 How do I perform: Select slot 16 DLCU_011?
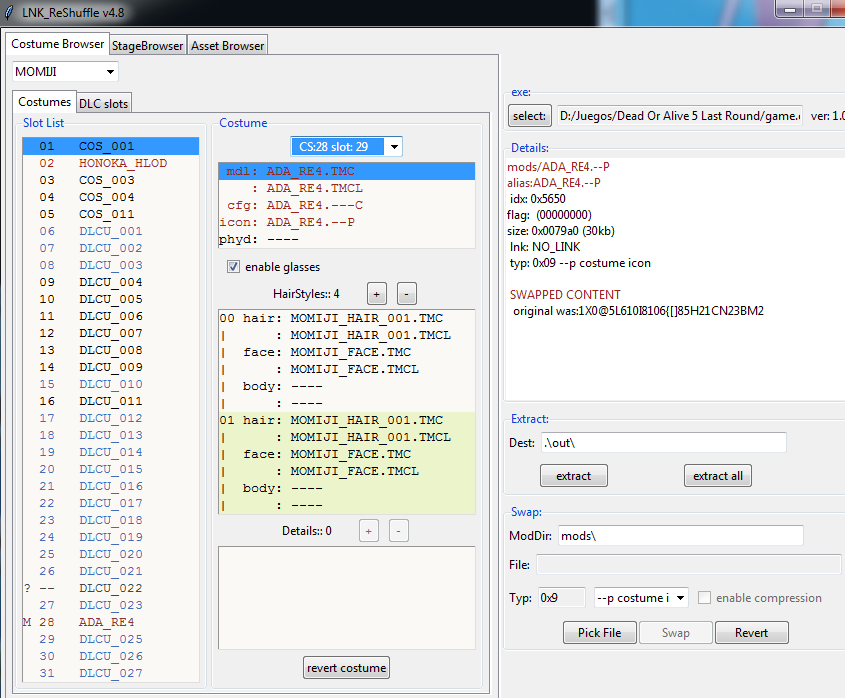pyautogui.click(x=110, y=401)
